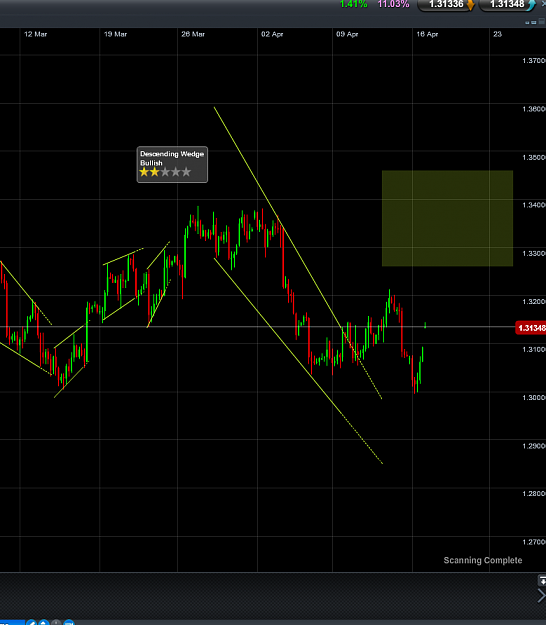
Task: Expand the panel with the right chevron
Action: coord(542,596)
